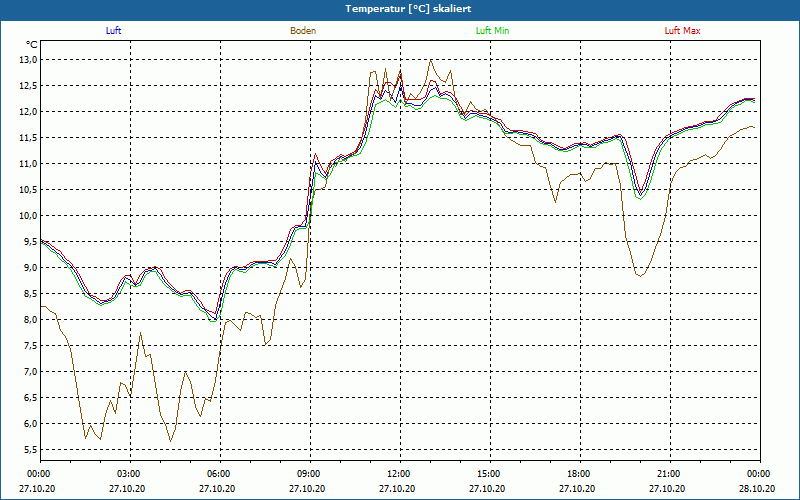Select the blue Luft legend label
Viewport: 800px width, 500px height.
(113, 31)
